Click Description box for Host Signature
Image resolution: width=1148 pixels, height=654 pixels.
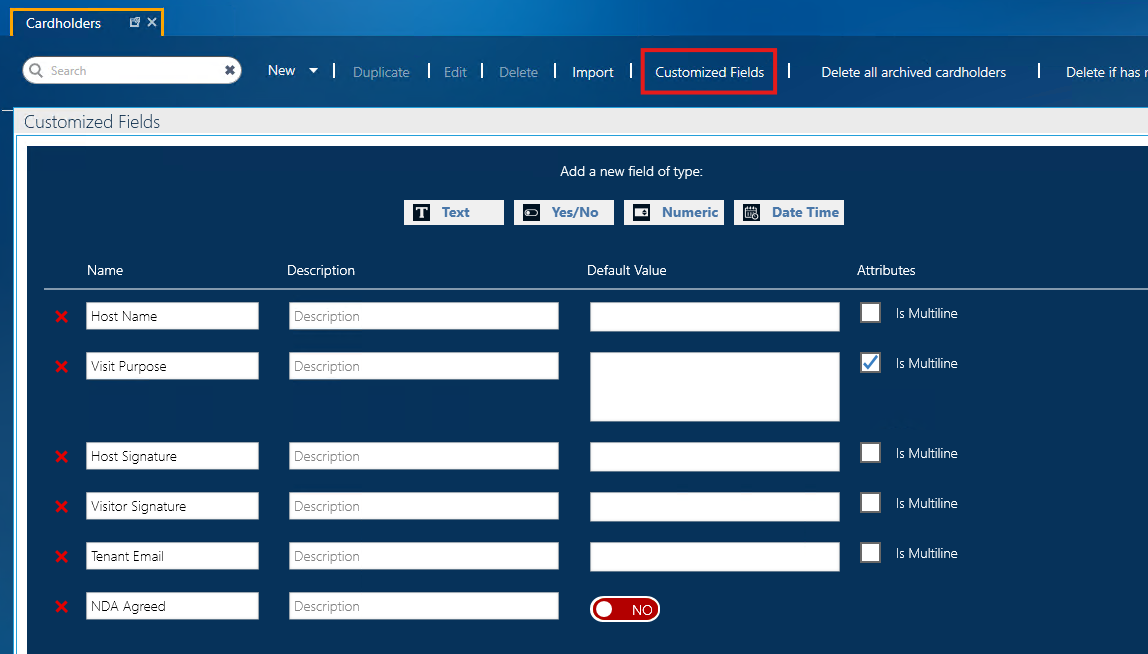click(424, 456)
